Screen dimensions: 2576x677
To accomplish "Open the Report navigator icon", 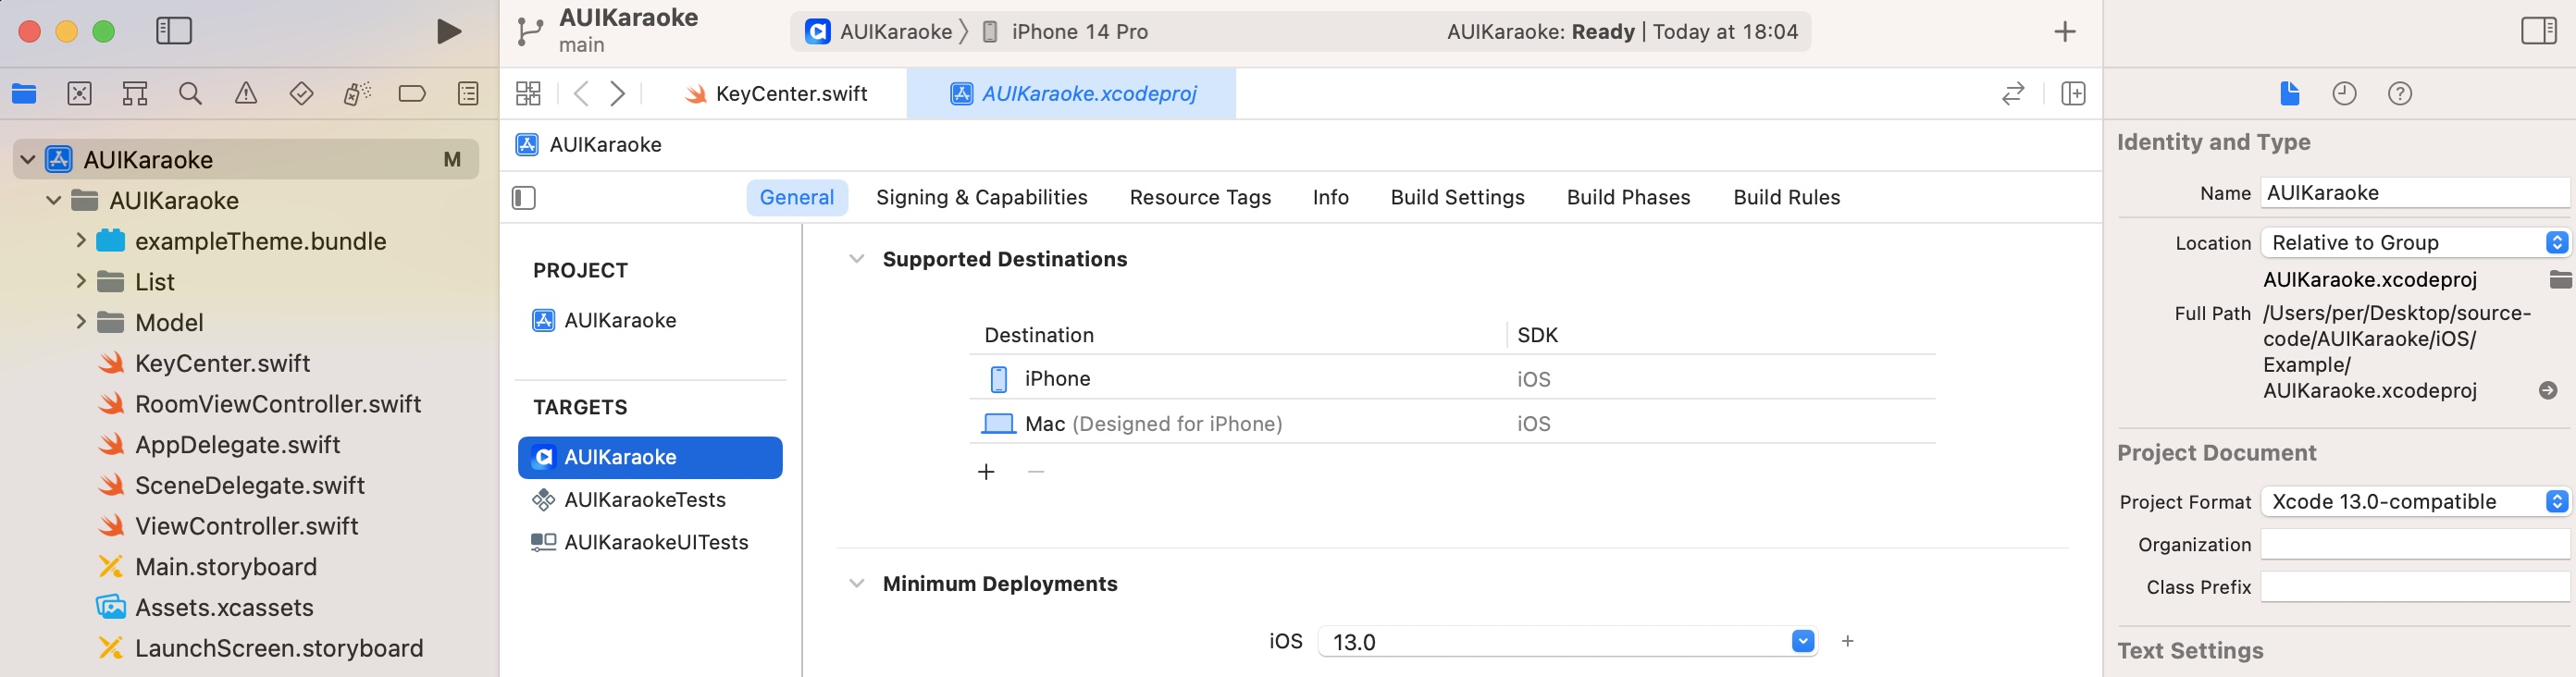I will [x=468, y=94].
